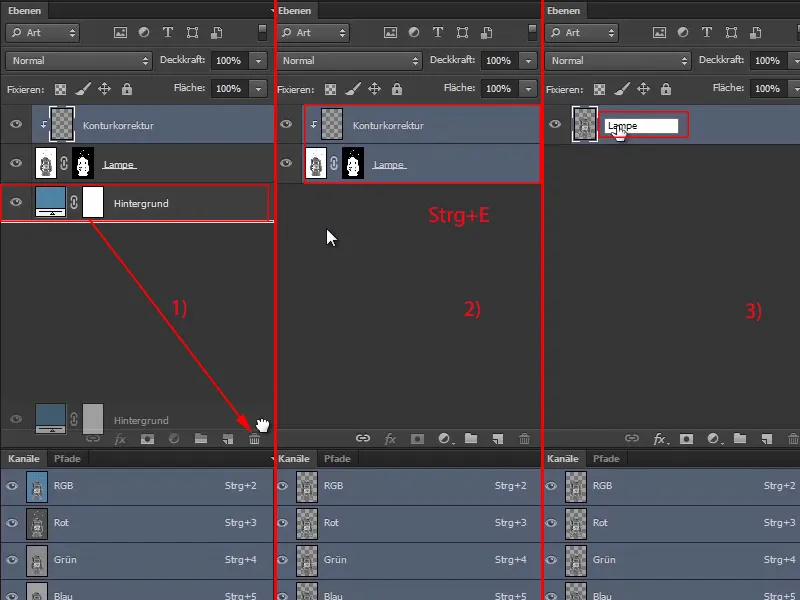Screen dimensions: 800x600
Task: Click Fläche 100% field in middle panel
Action: tap(499, 89)
